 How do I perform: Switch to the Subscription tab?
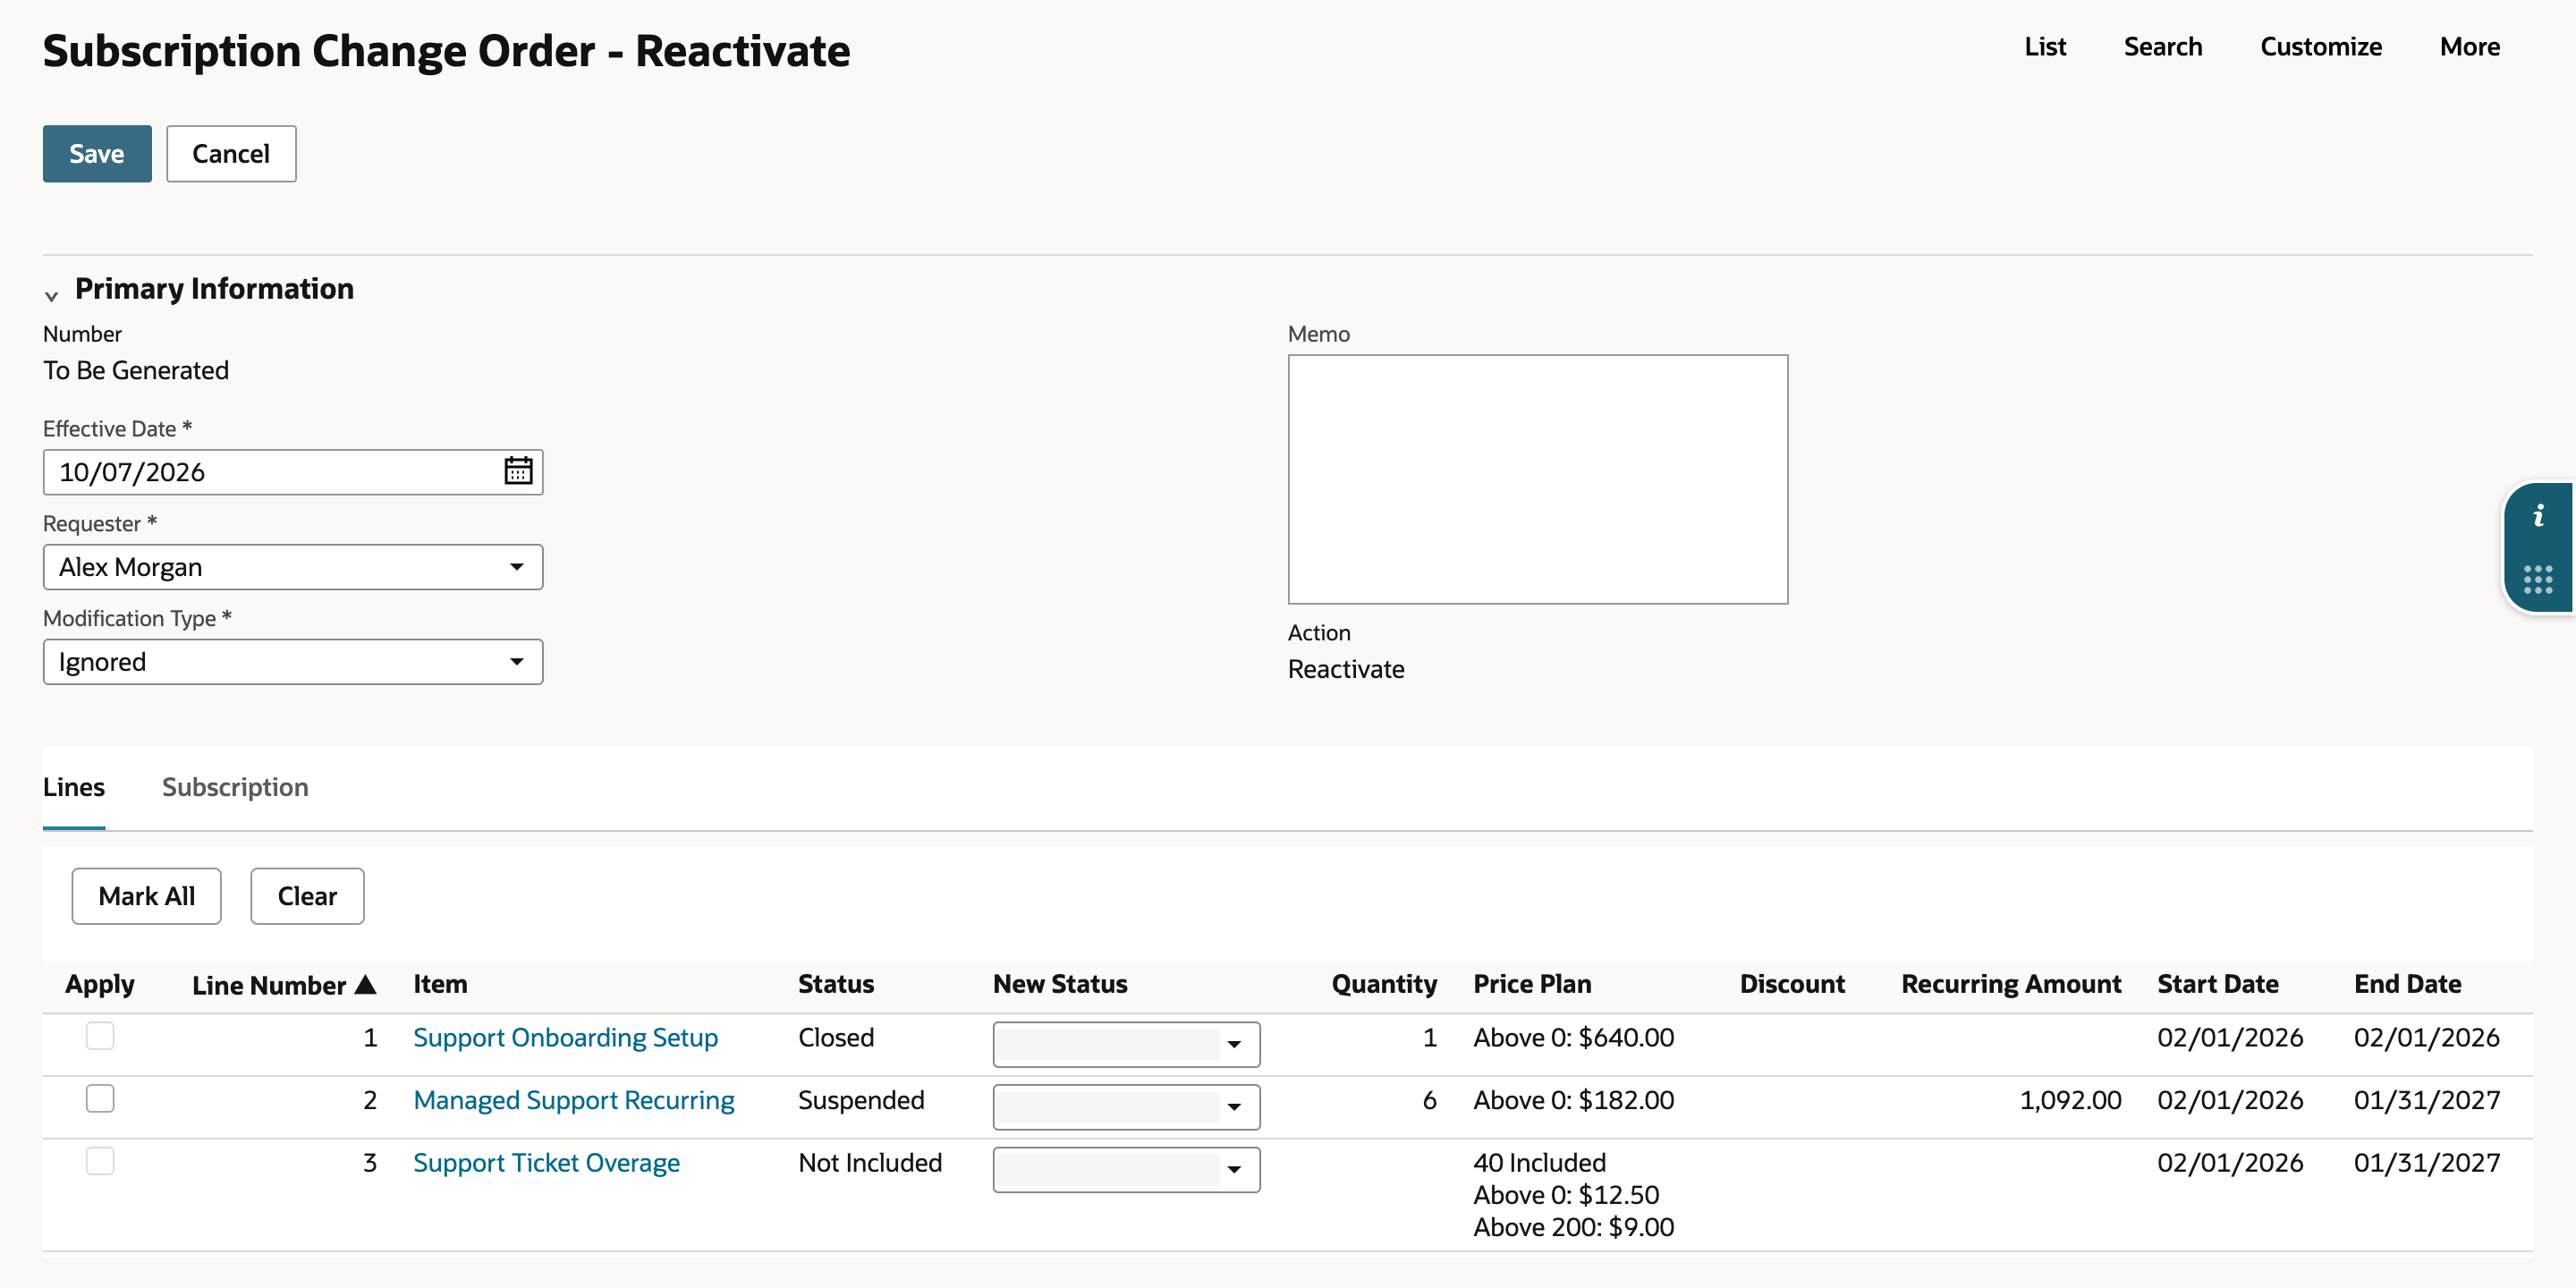click(x=235, y=787)
